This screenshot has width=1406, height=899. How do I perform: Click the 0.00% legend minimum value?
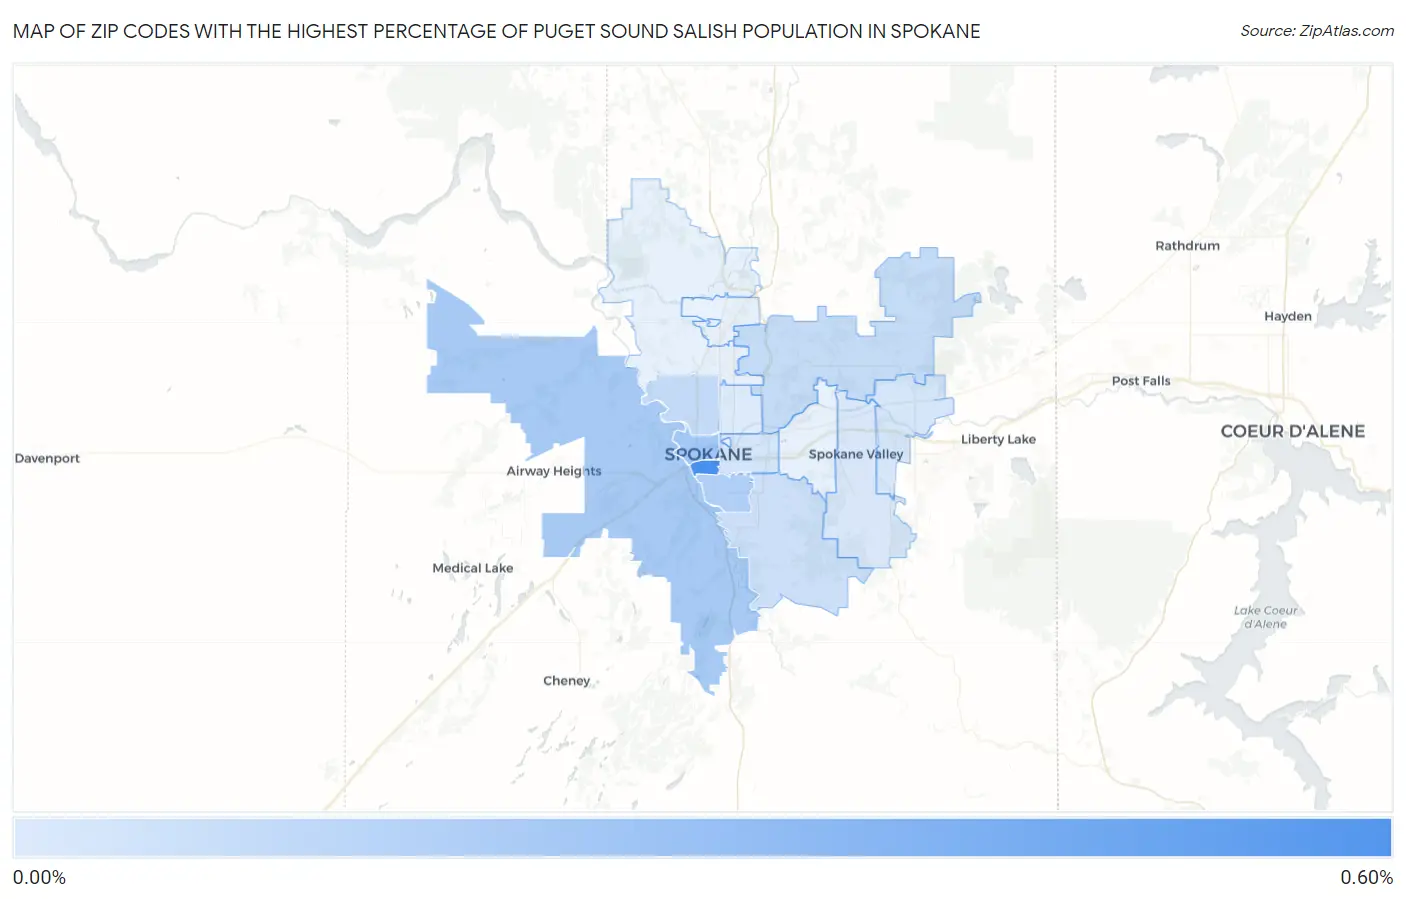click(39, 878)
